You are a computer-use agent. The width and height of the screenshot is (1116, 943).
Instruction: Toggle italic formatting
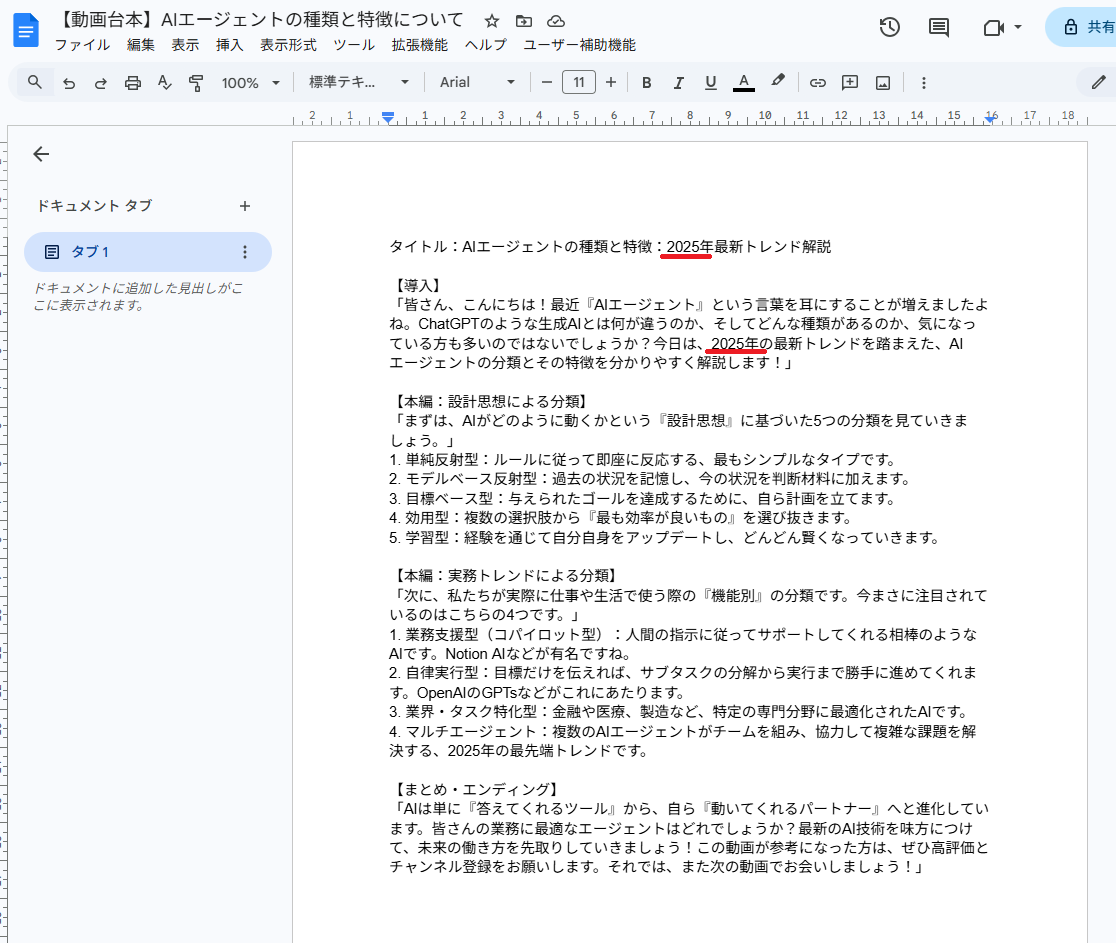pos(678,83)
